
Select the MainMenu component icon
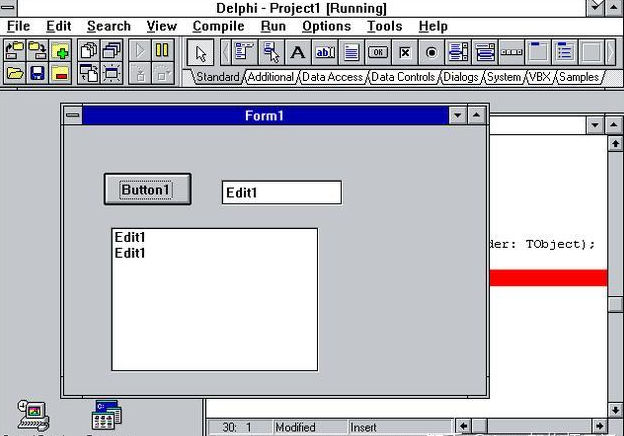pyautogui.click(x=245, y=52)
